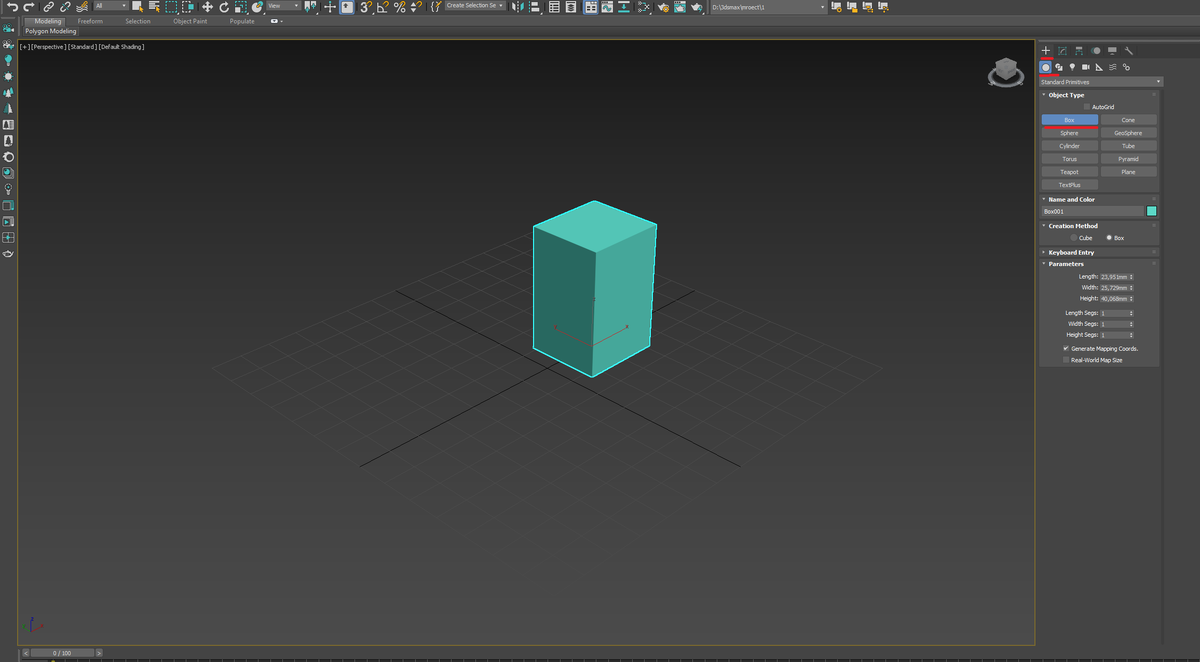
Task: Click the Pyramid primitive button
Action: pos(1128,159)
